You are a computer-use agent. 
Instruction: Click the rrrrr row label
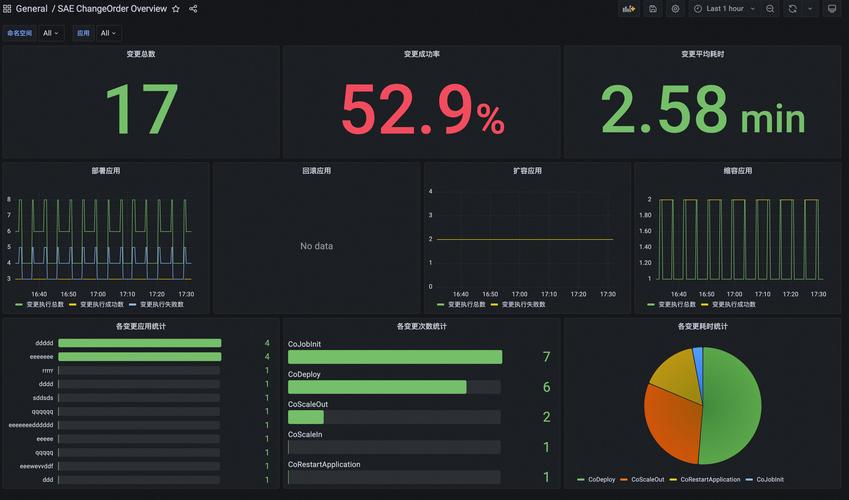coord(48,371)
